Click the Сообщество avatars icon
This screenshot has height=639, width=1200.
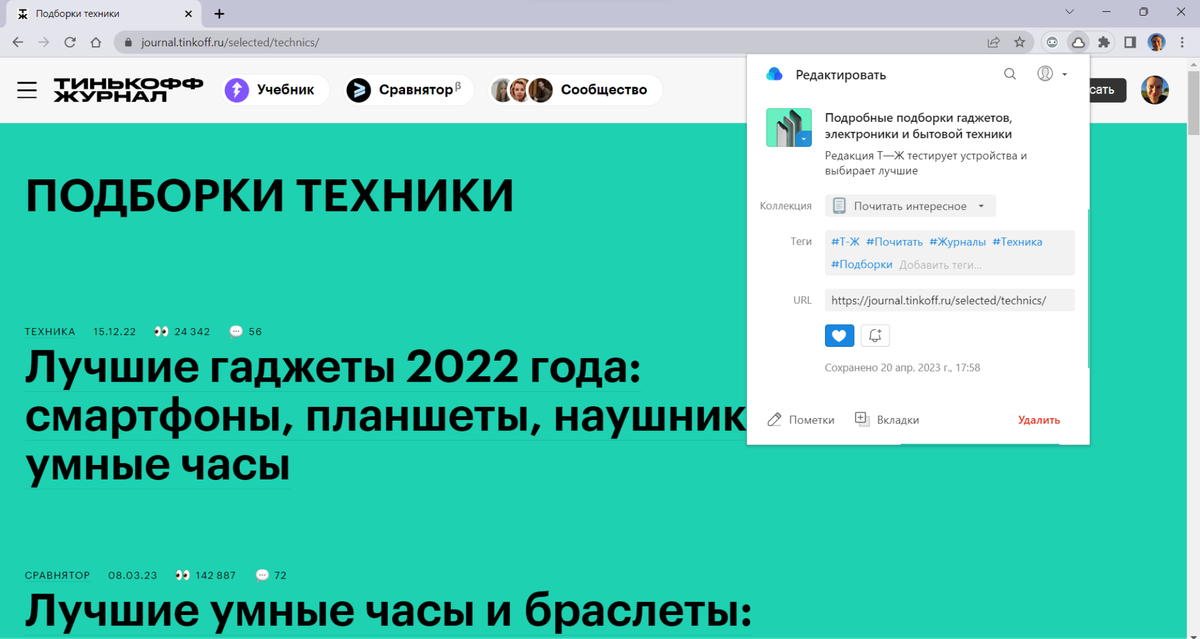[521, 90]
